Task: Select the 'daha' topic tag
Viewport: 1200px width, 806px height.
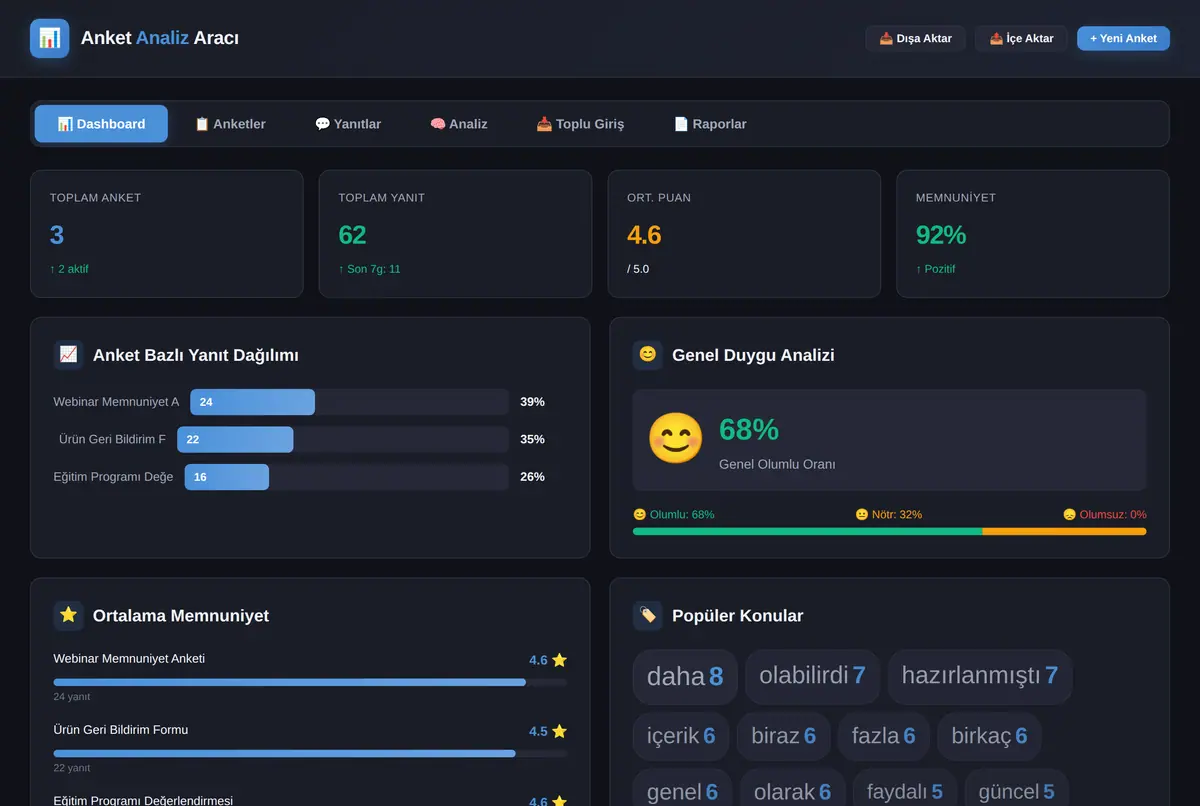Action: tap(685, 677)
